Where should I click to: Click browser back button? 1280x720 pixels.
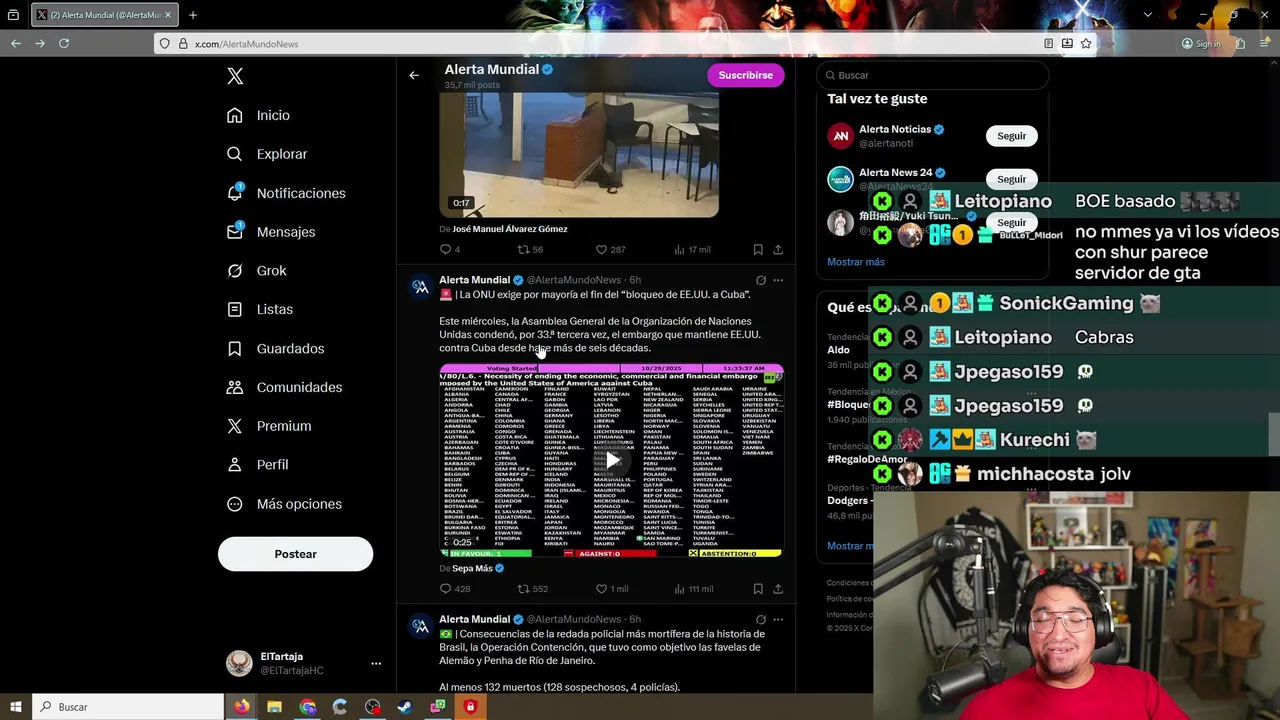pos(16,43)
